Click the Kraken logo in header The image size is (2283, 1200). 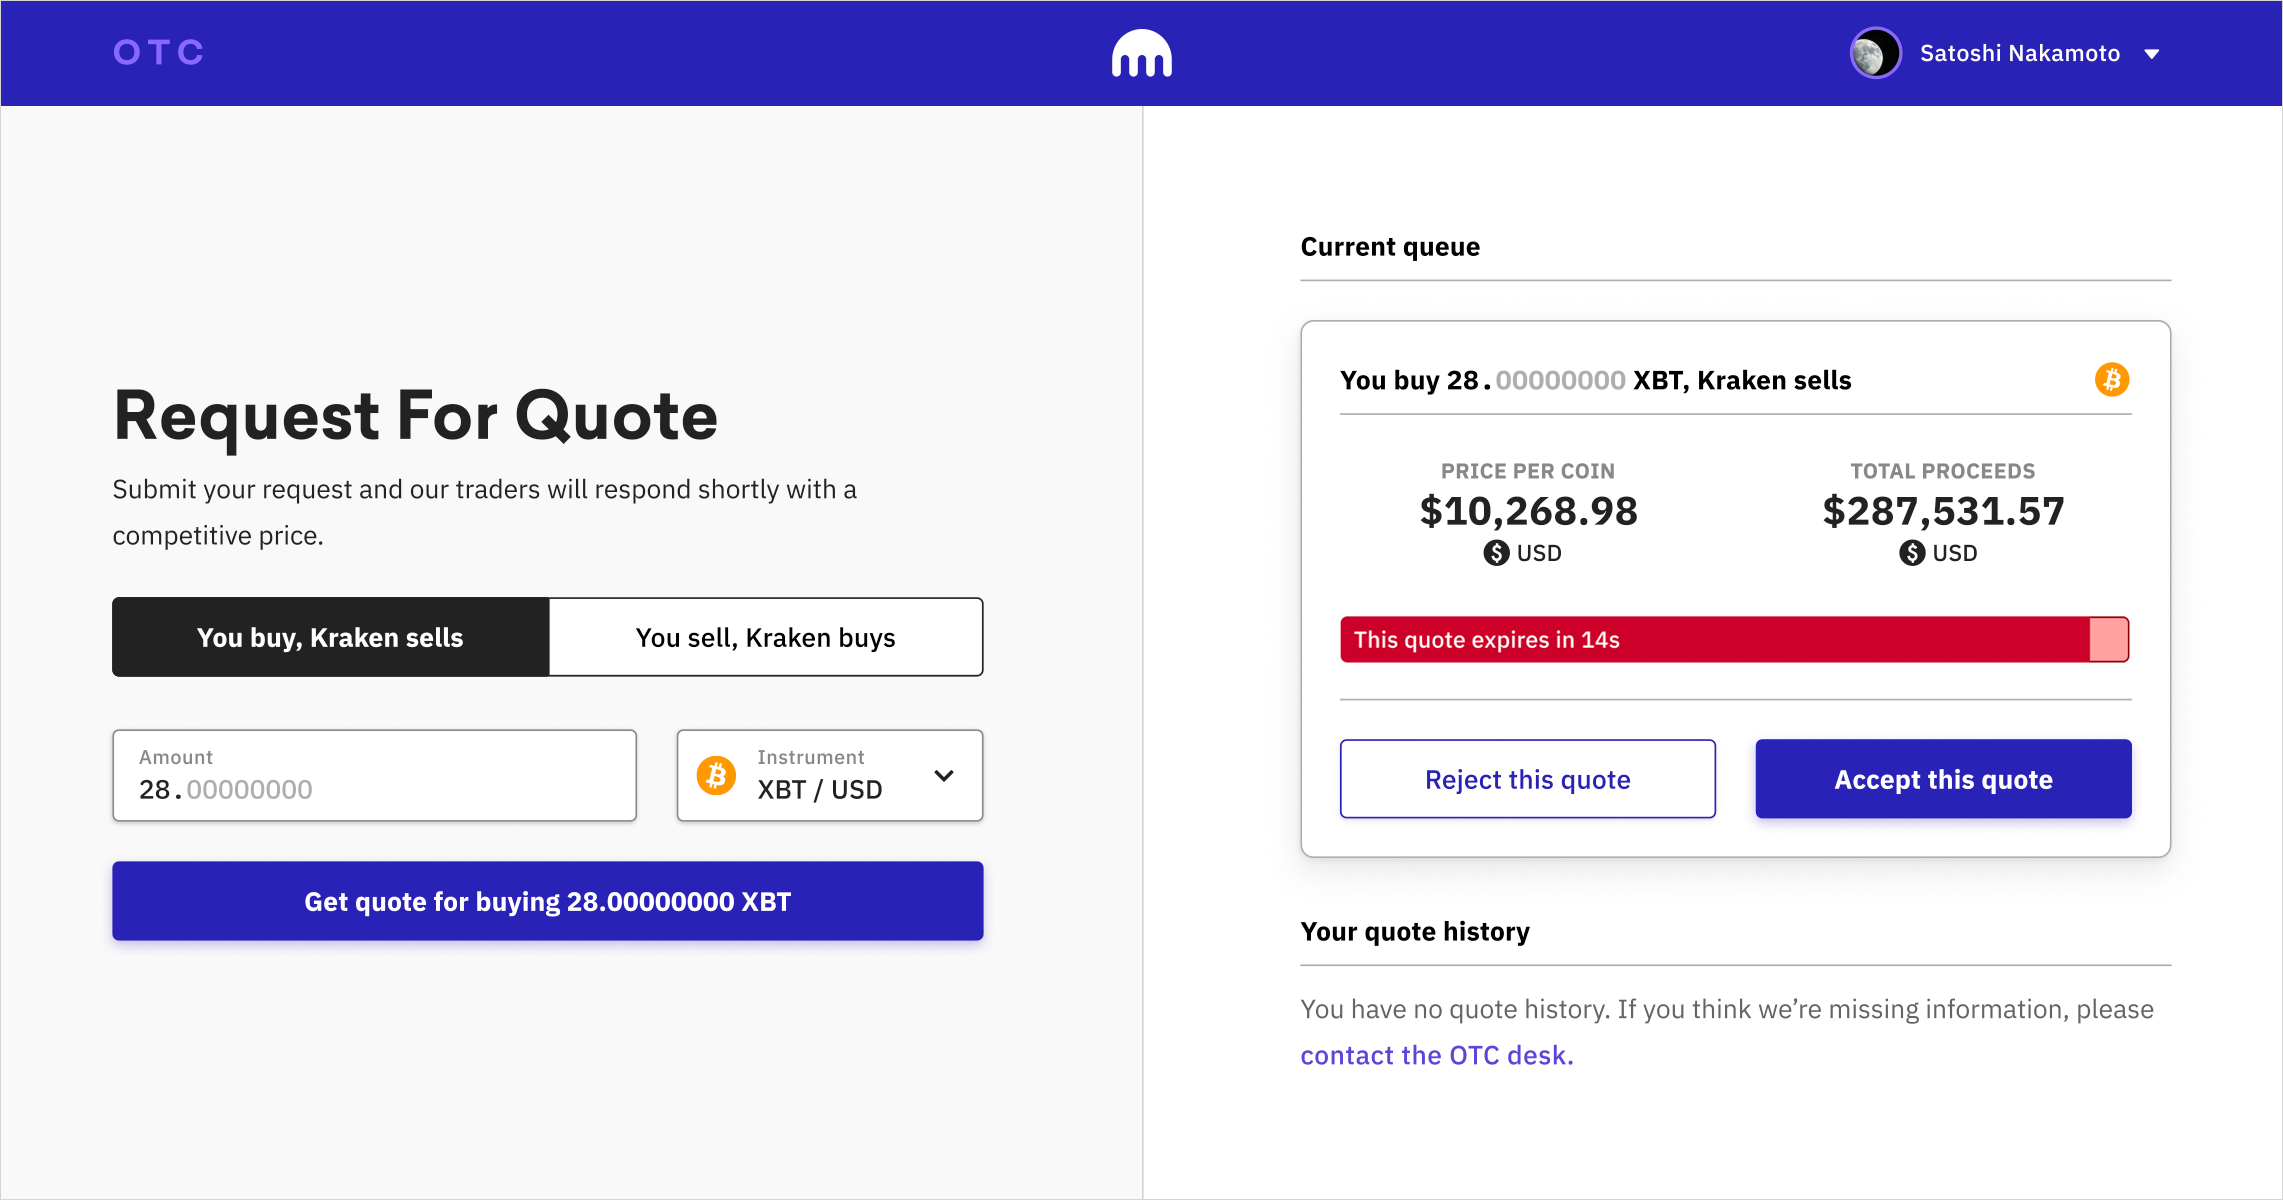(1141, 53)
